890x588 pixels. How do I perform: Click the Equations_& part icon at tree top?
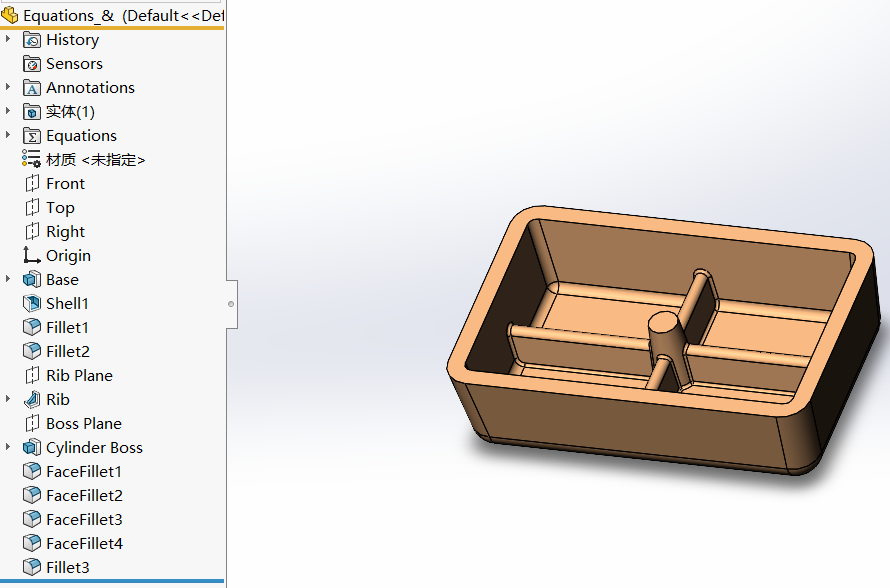coord(10,15)
